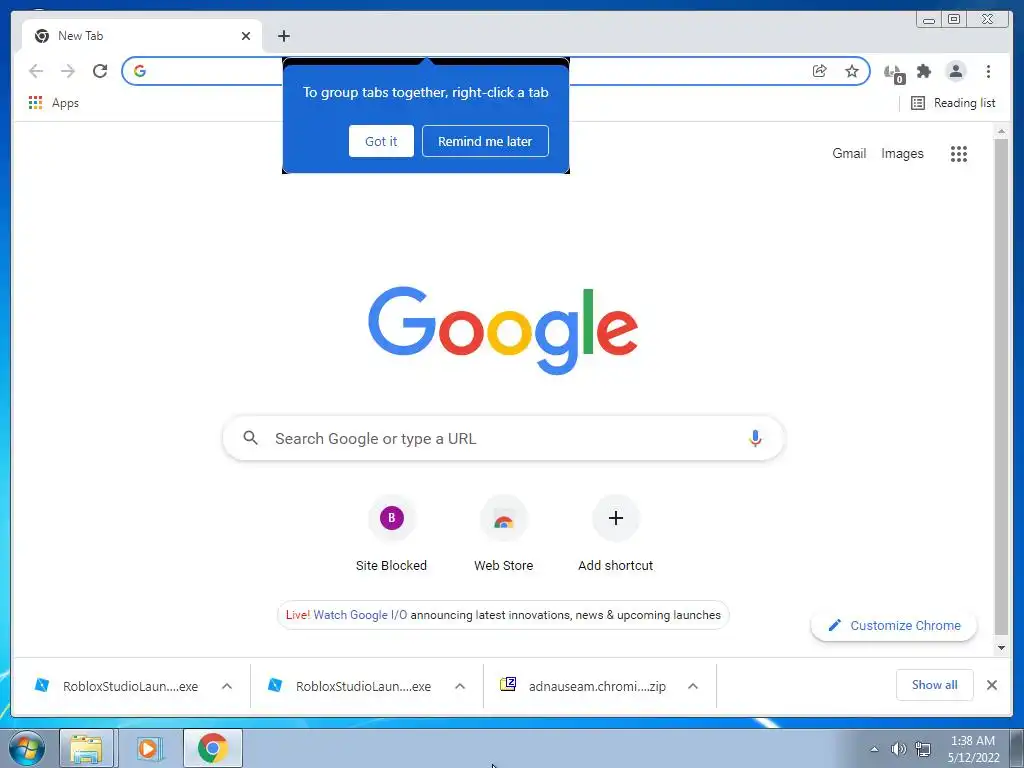Open the Extensions puzzle icon
The width and height of the screenshot is (1024, 768).
pos(924,71)
